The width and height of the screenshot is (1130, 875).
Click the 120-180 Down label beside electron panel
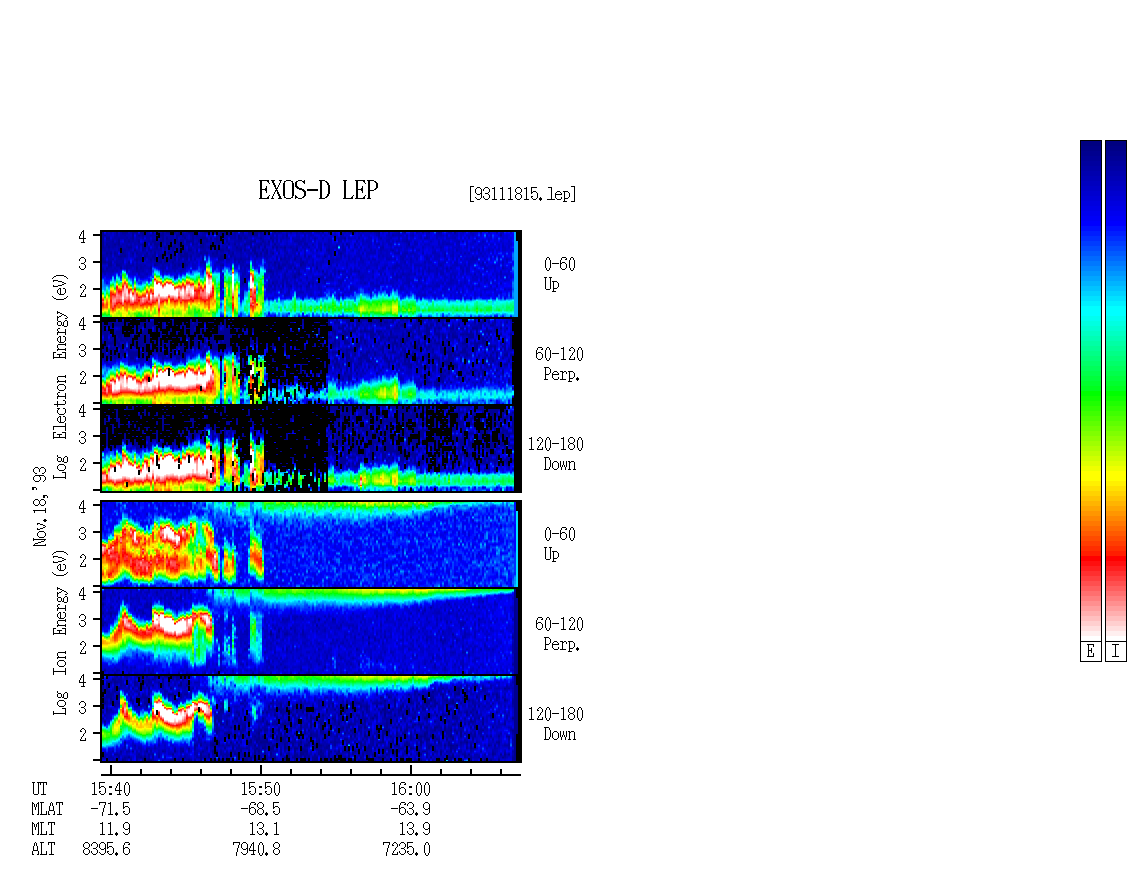pos(556,455)
